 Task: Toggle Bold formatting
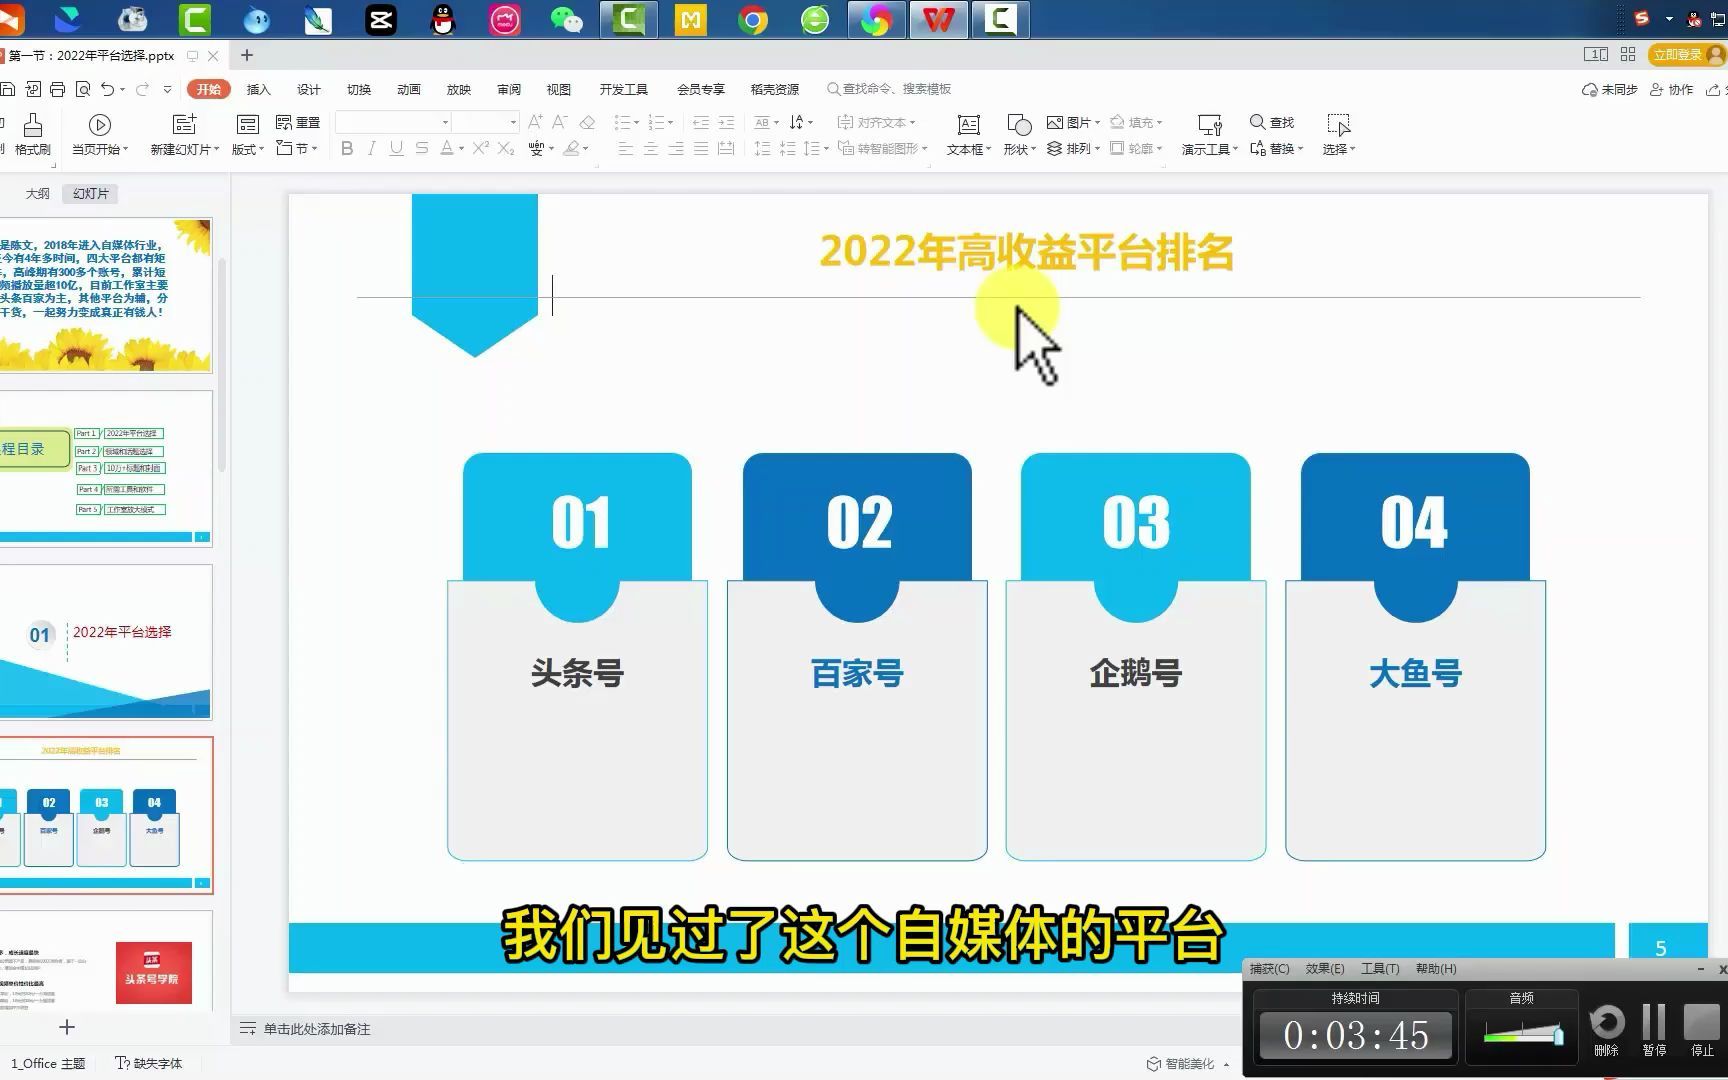(347, 148)
